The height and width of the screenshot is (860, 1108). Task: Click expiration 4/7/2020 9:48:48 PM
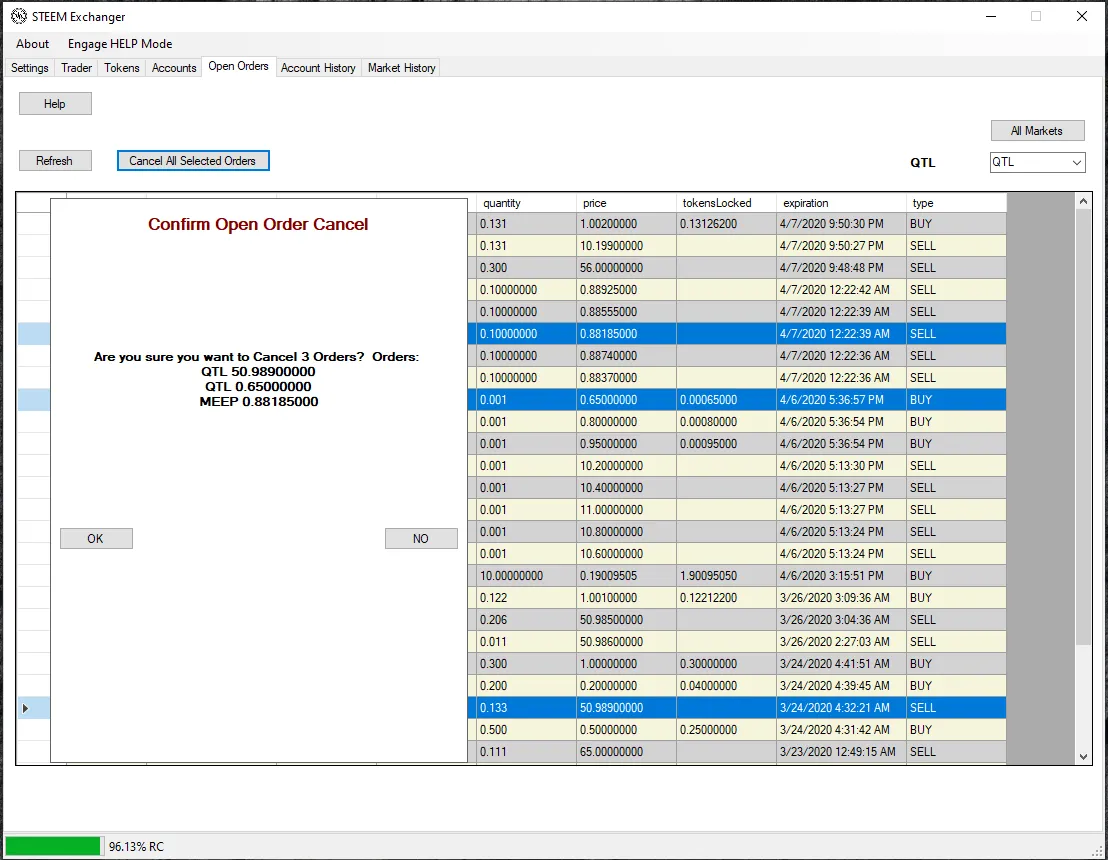[x=842, y=268]
